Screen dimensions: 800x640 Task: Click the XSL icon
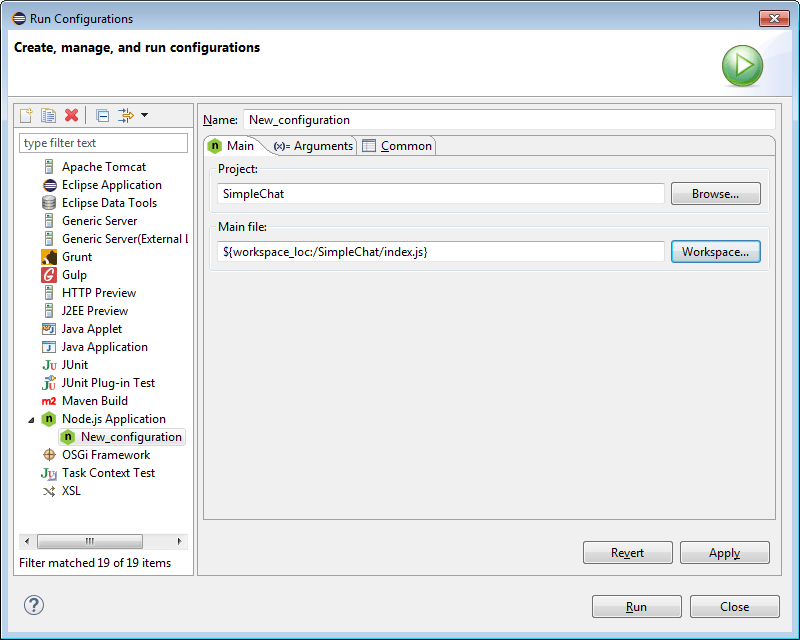[49, 491]
